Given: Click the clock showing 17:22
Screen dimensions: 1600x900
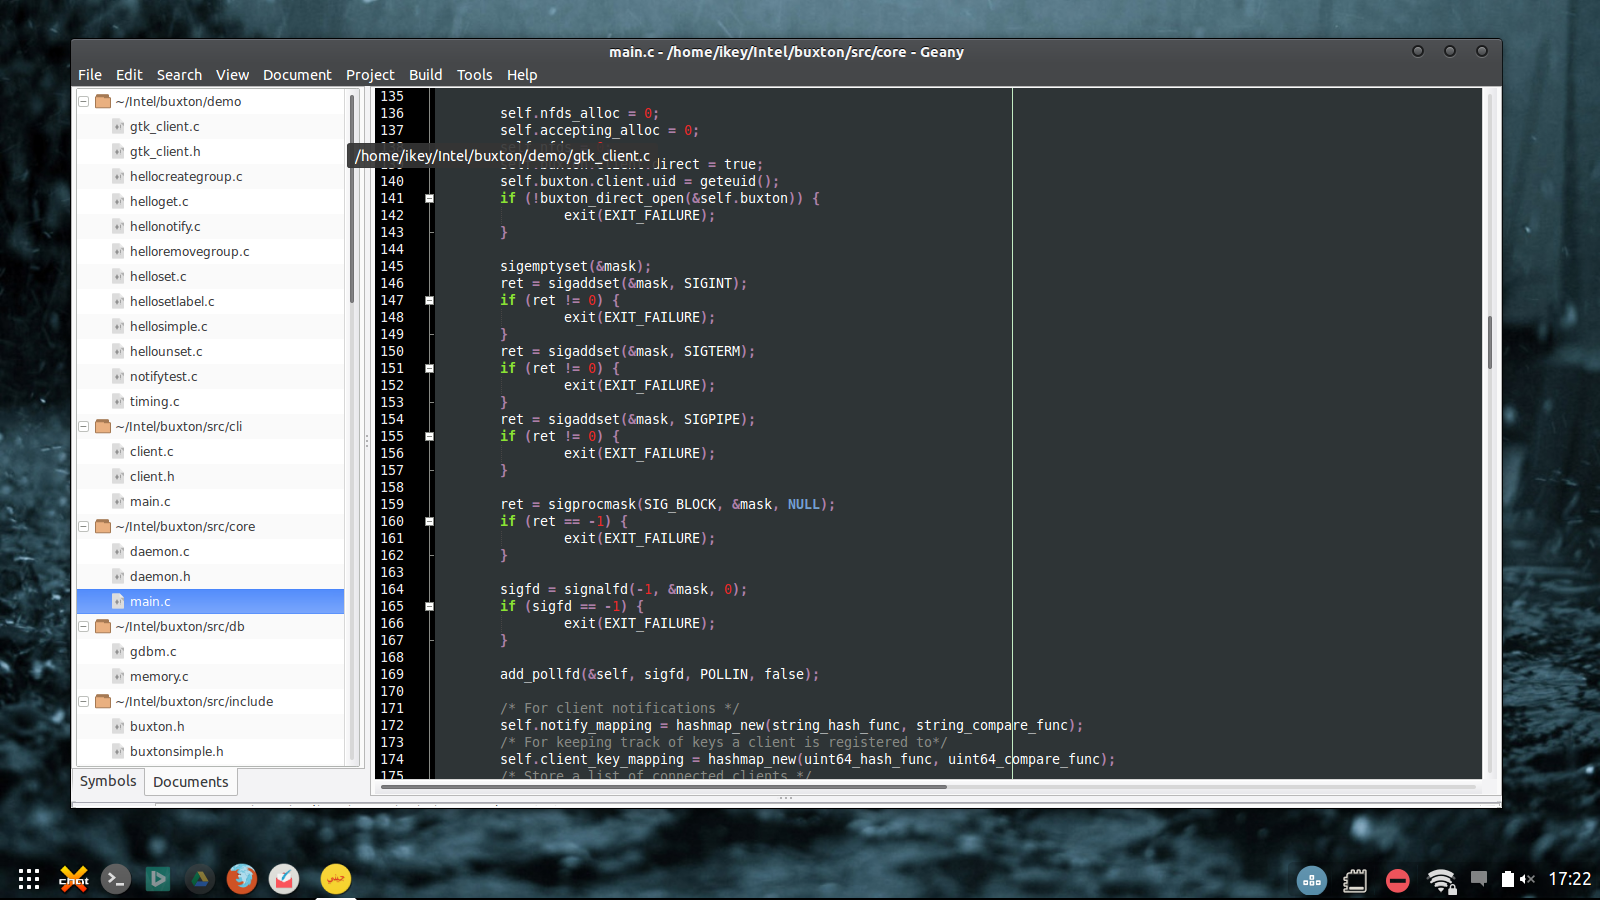Looking at the screenshot, I should click(1570, 879).
